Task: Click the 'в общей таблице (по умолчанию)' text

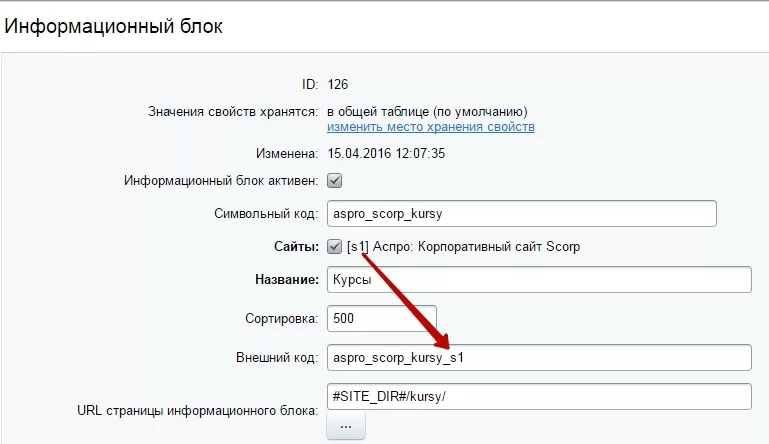Action: (x=427, y=112)
